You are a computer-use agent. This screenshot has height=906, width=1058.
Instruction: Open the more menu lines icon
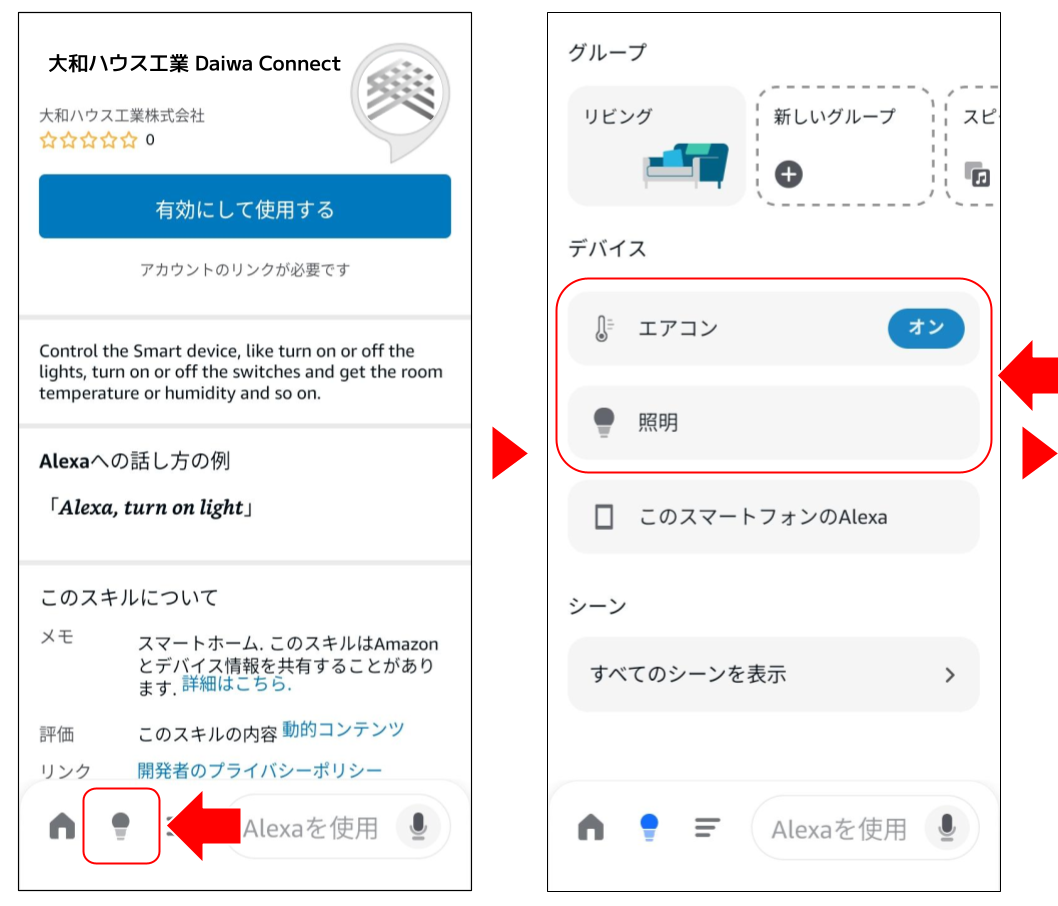click(x=707, y=827)
